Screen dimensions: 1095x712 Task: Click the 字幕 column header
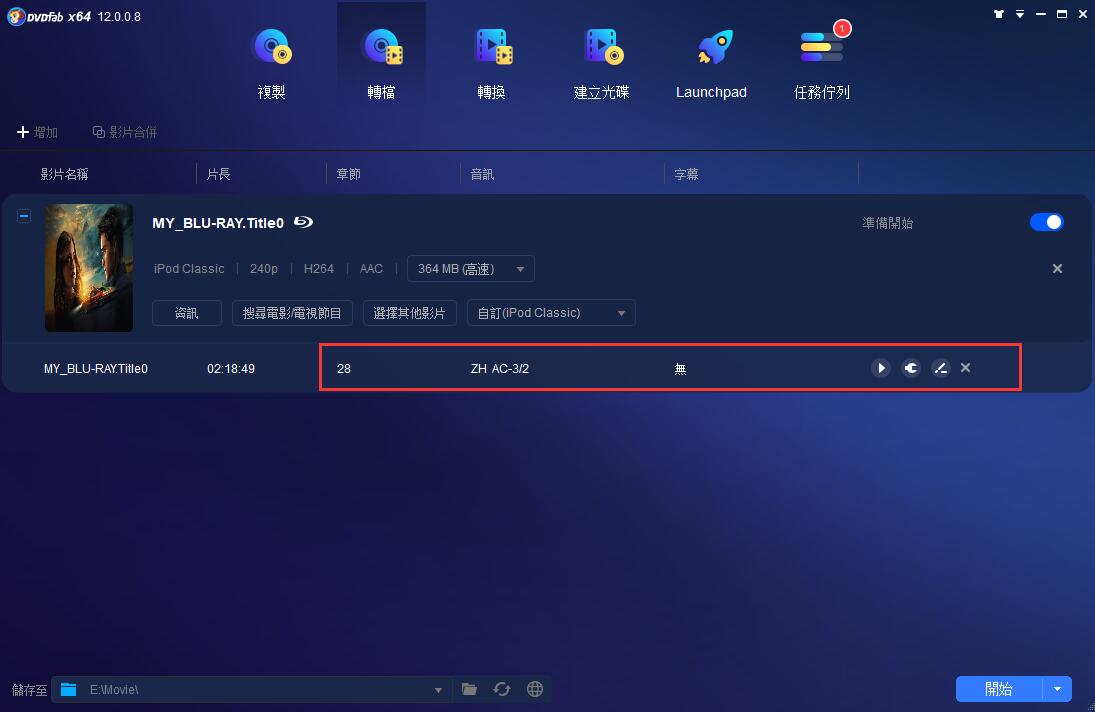pyautogui.click(x=686, y=174)
